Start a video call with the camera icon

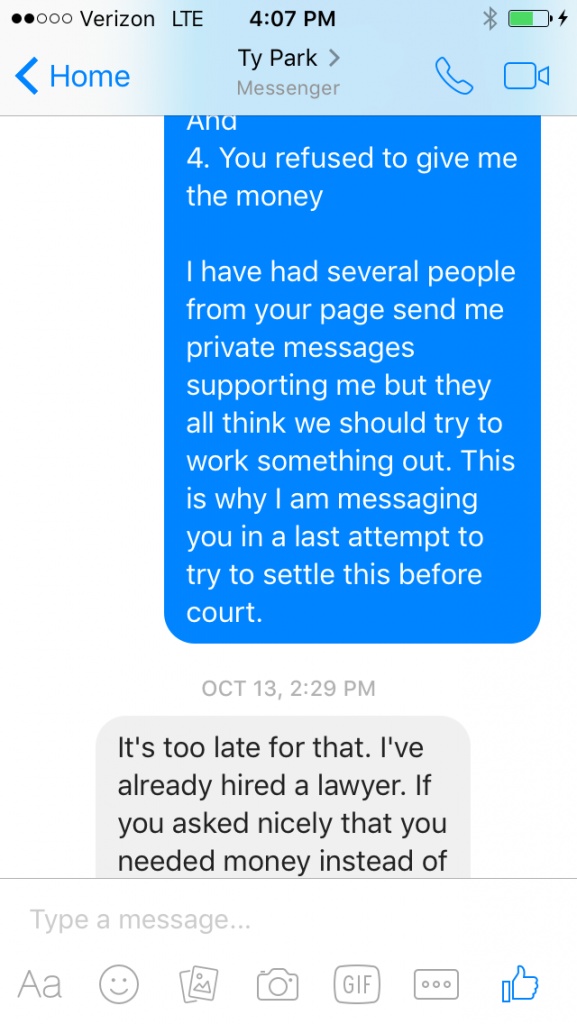click(x=526, y=76)
